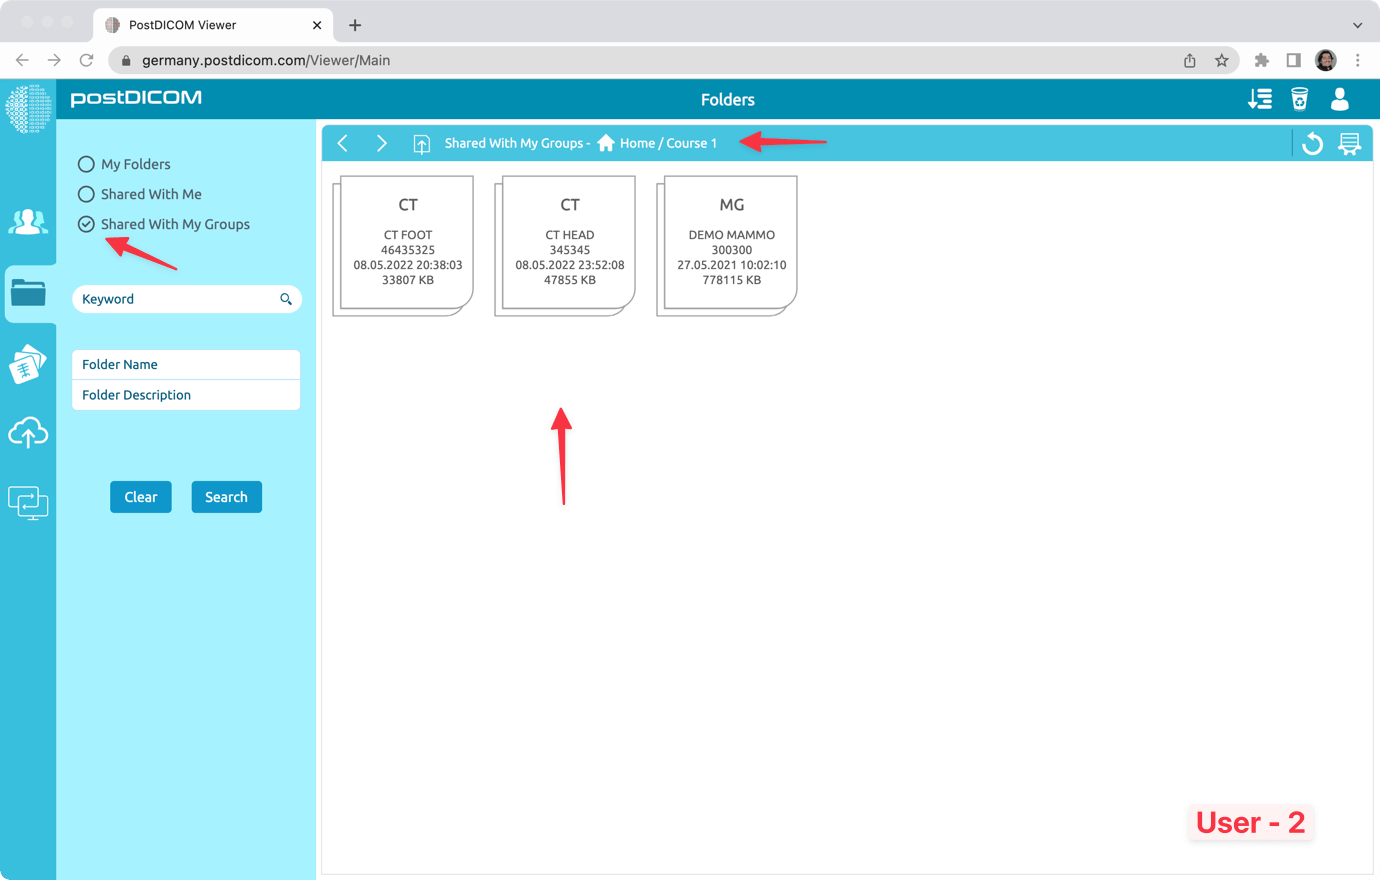Open the studies panel in sidebar
The image size is (1380, 880).
(28, 363)
